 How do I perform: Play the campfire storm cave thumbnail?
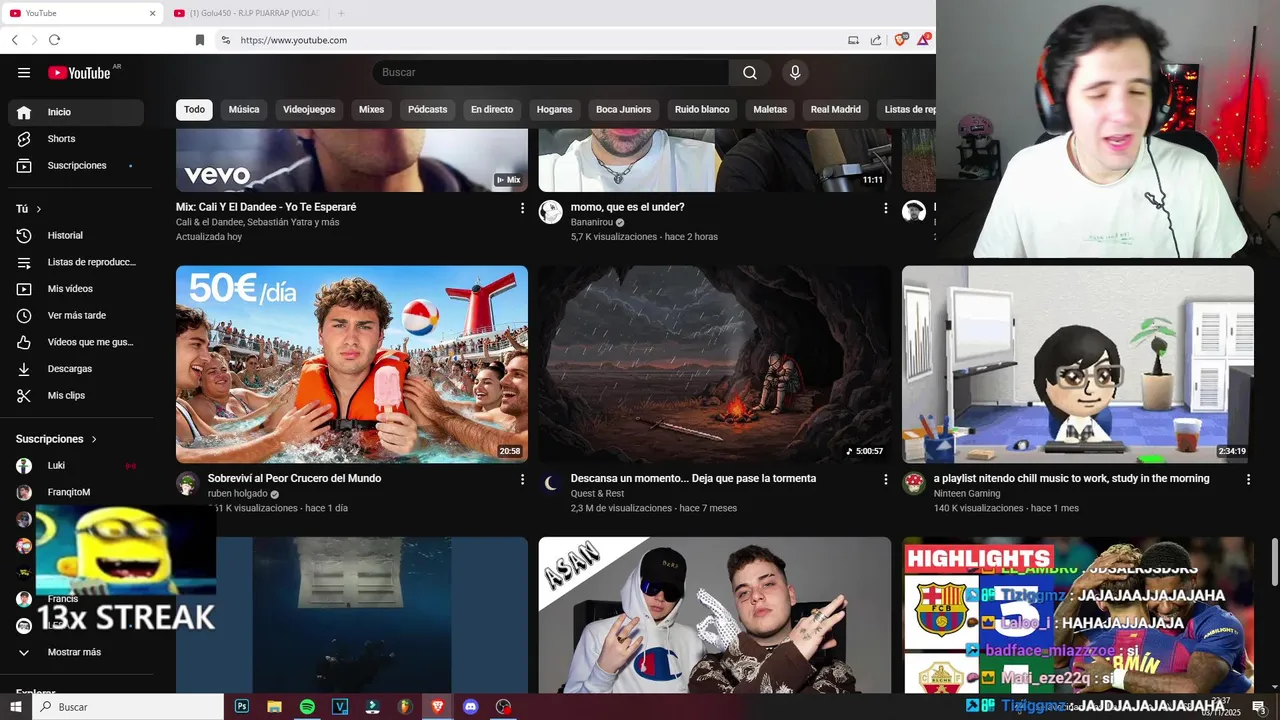point(715,364)
